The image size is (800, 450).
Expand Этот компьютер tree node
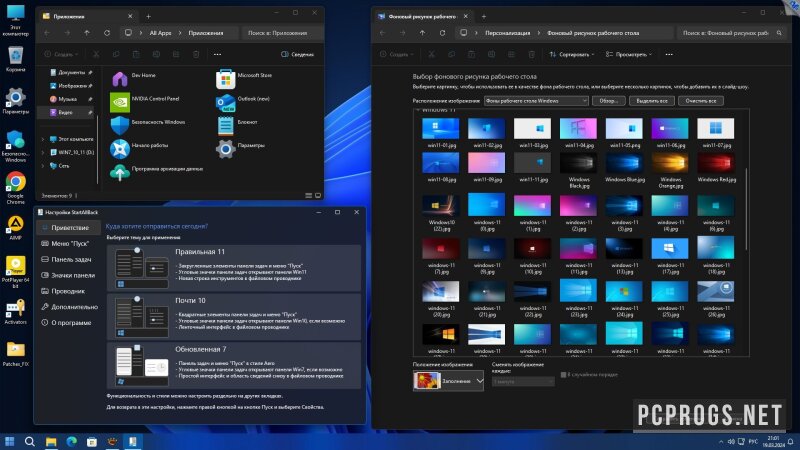tap(43, 139)
